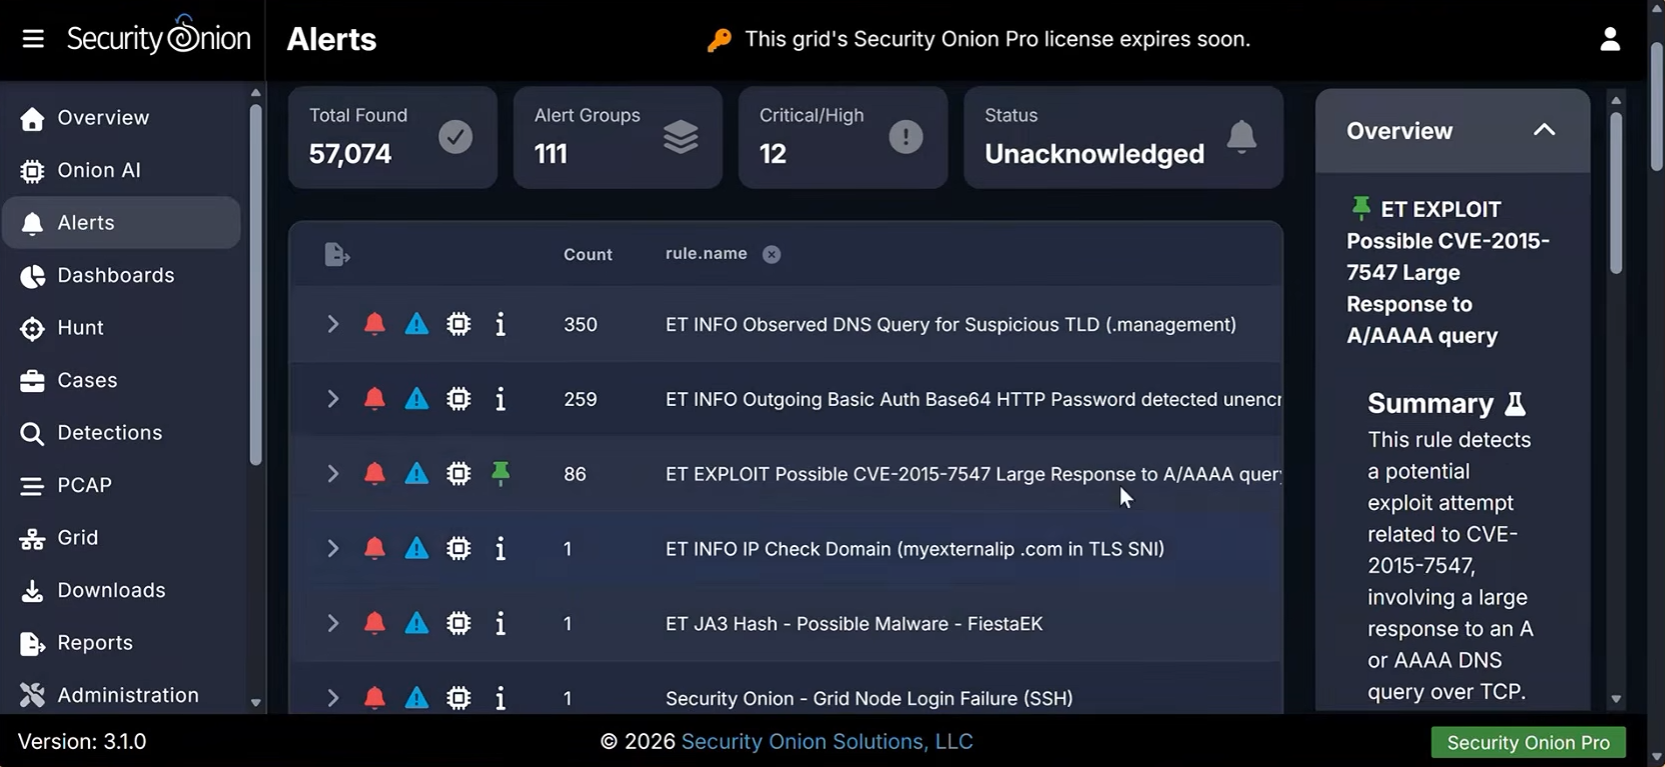Image resolution: width=1665 pixels, height=767 pixels.
Task: Click the rule.name column header
Action: click(x=706, y=254)
